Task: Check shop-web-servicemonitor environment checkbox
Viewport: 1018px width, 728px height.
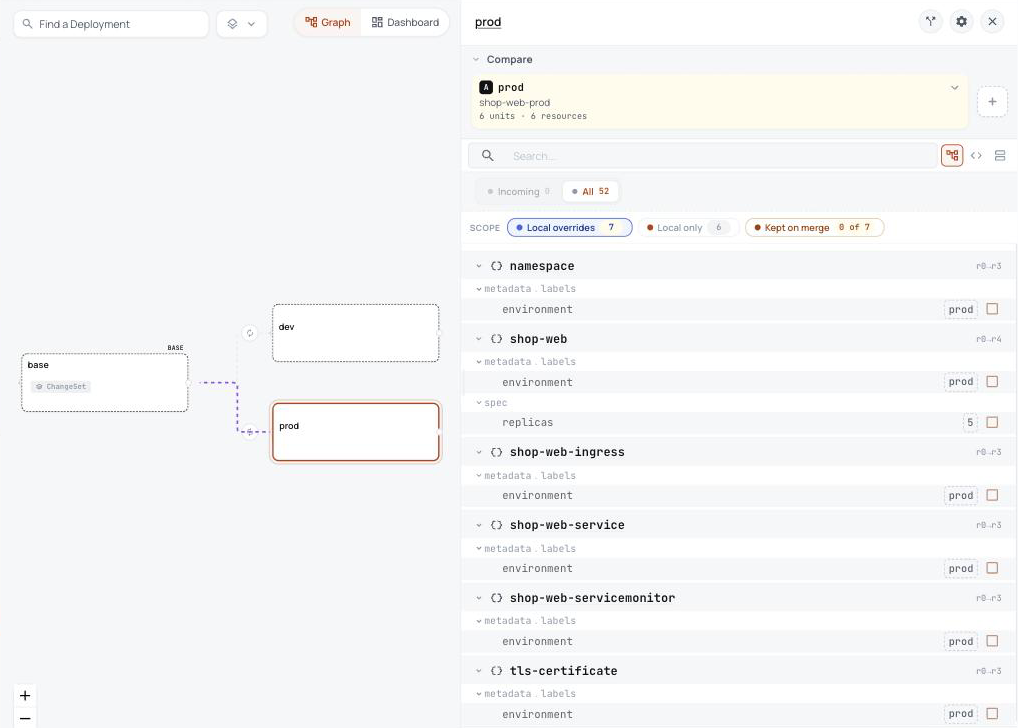Action: pyautogui.click(x=992, y=641)
